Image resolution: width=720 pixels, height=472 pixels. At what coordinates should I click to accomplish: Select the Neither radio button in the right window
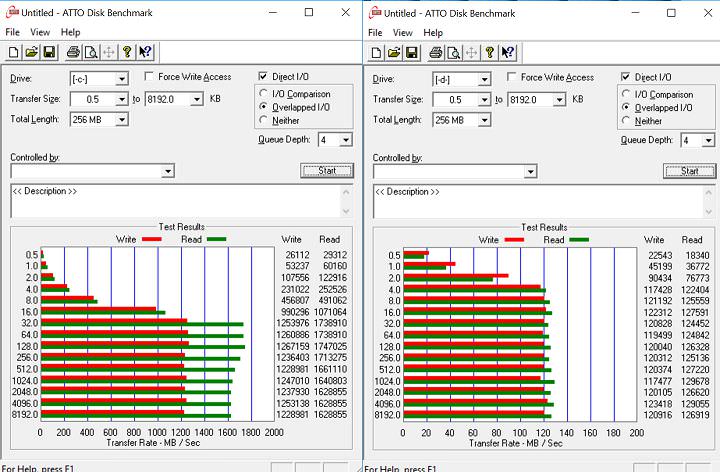[x=627, y=121]
